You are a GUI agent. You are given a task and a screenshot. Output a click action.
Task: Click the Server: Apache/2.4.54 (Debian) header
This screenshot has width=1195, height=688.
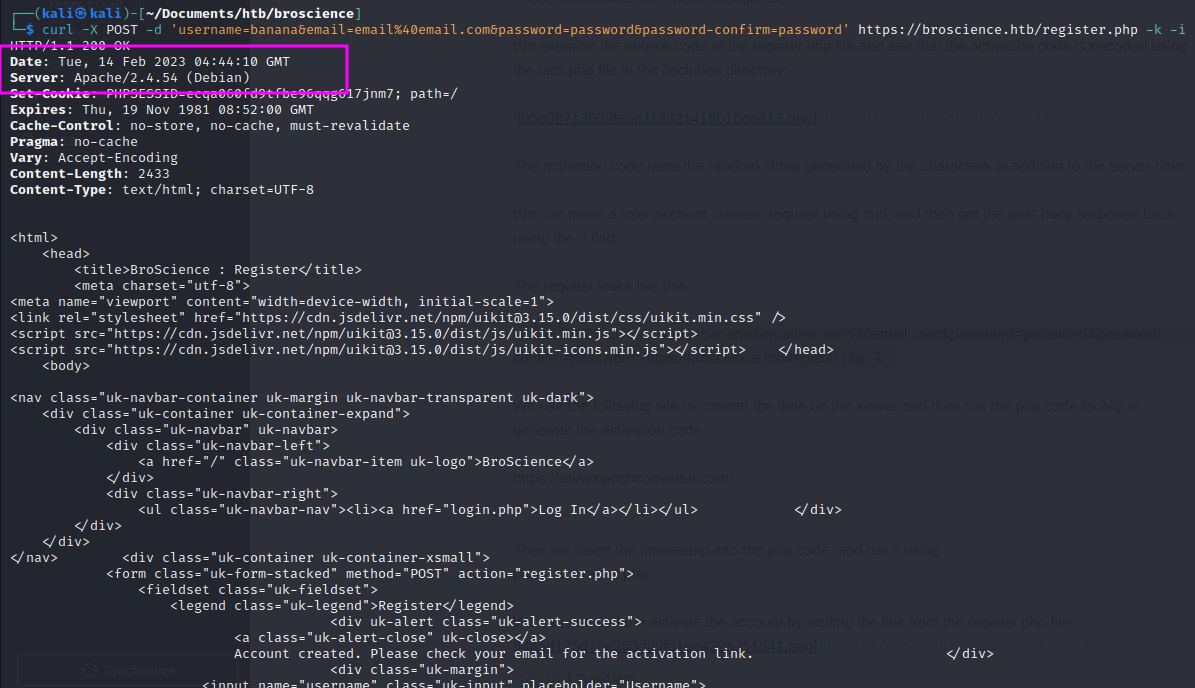coord(130,78)
